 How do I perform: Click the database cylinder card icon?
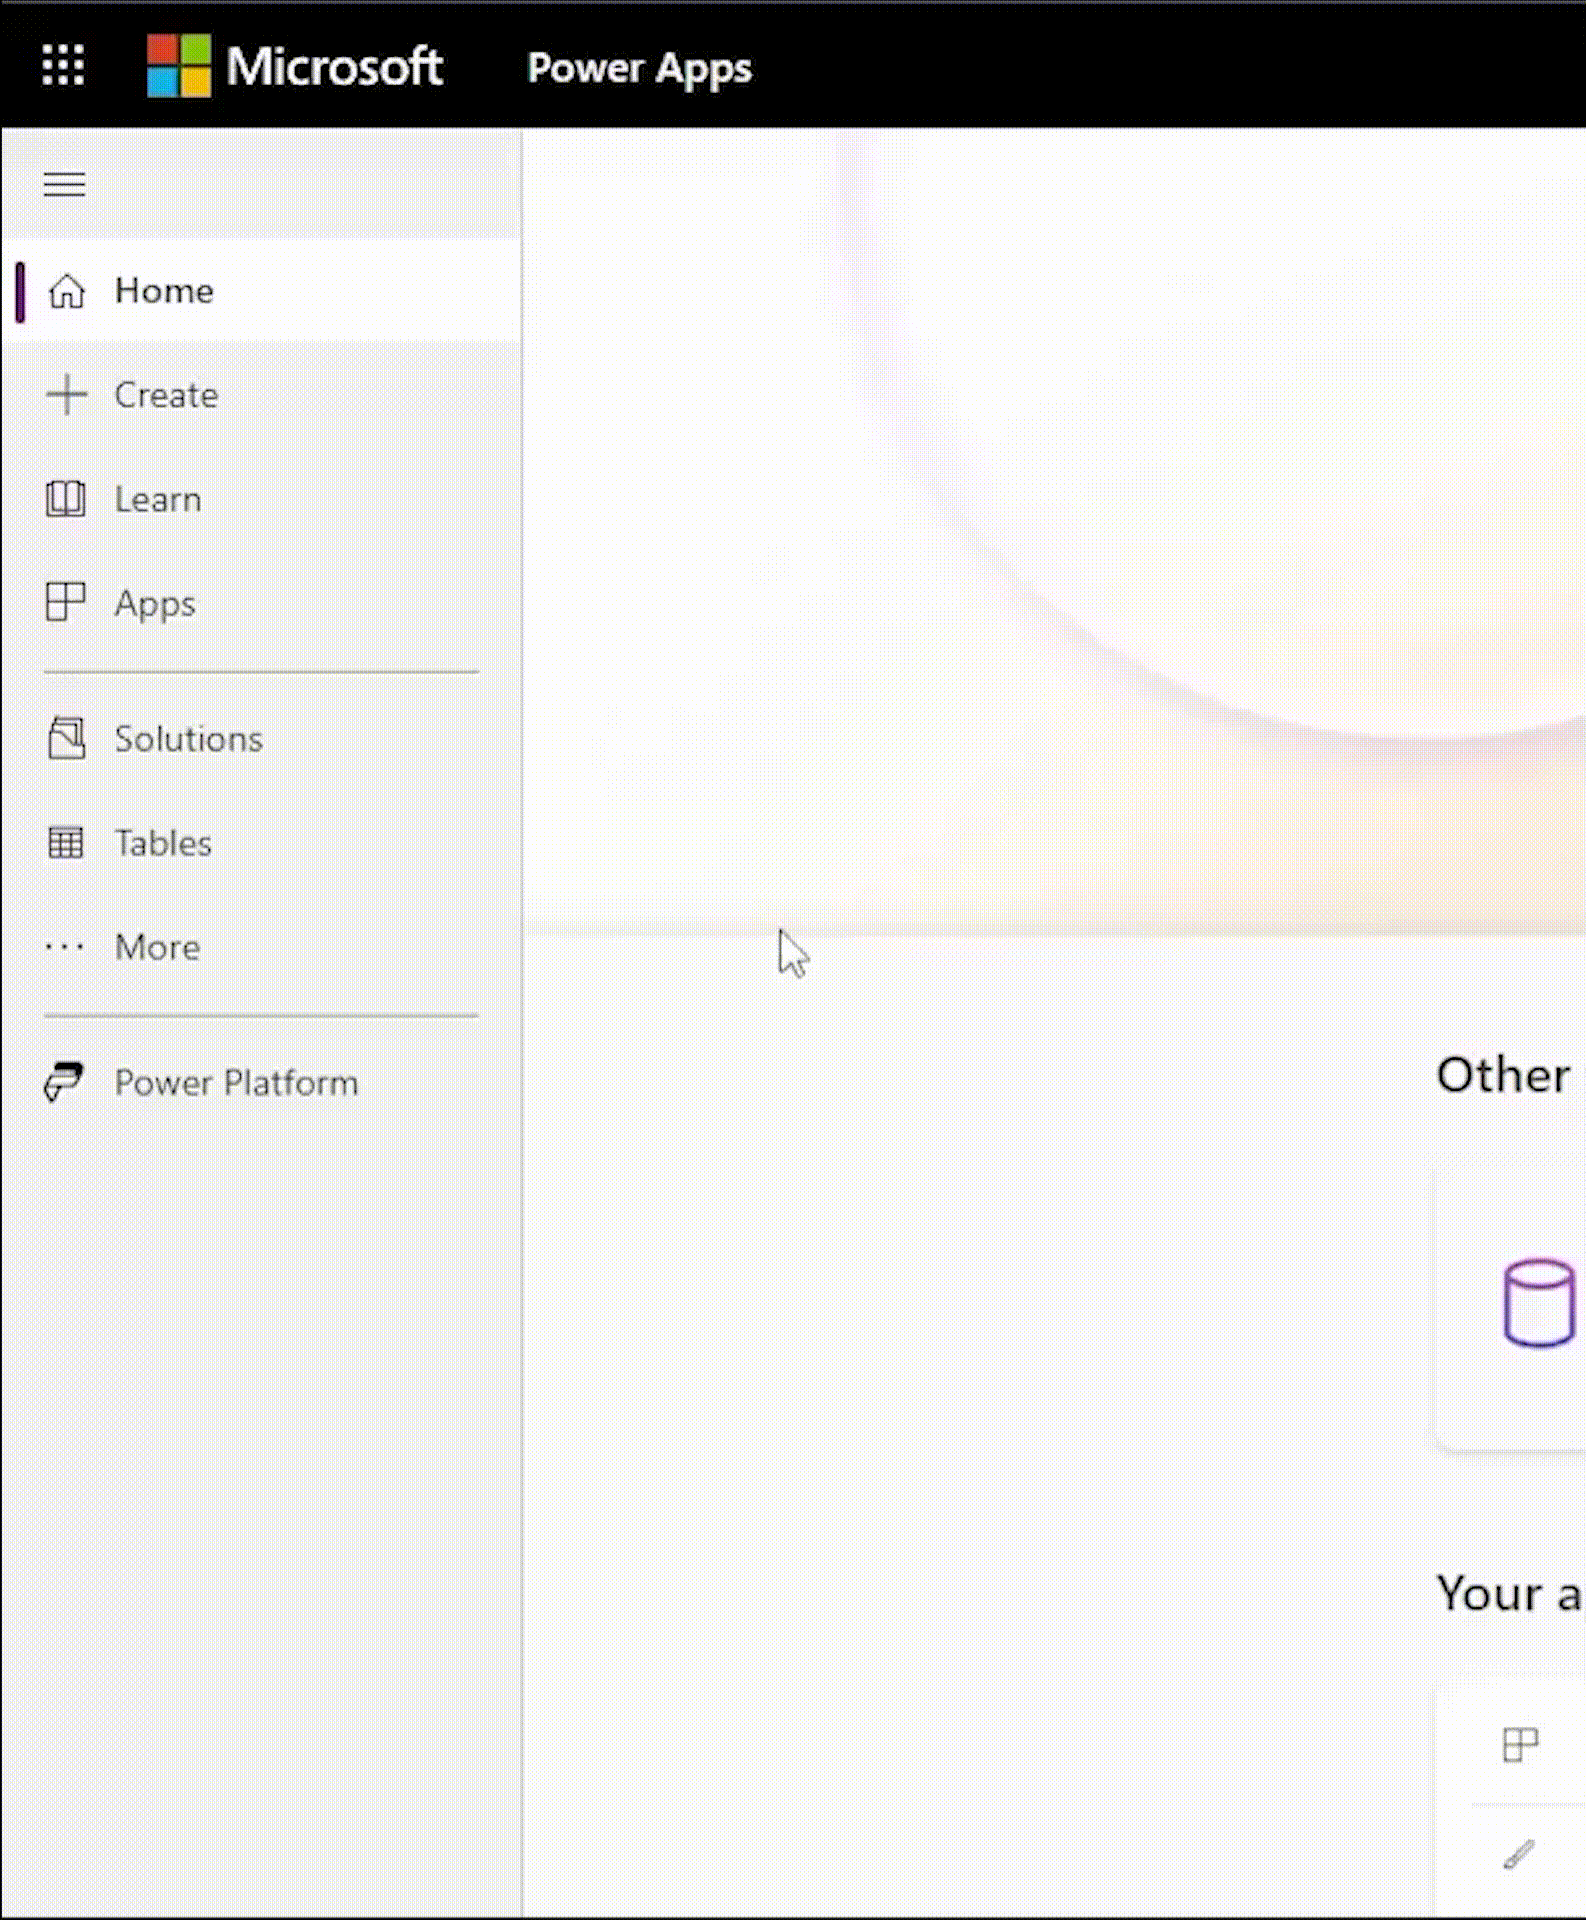click(x=1540, y=1303)
